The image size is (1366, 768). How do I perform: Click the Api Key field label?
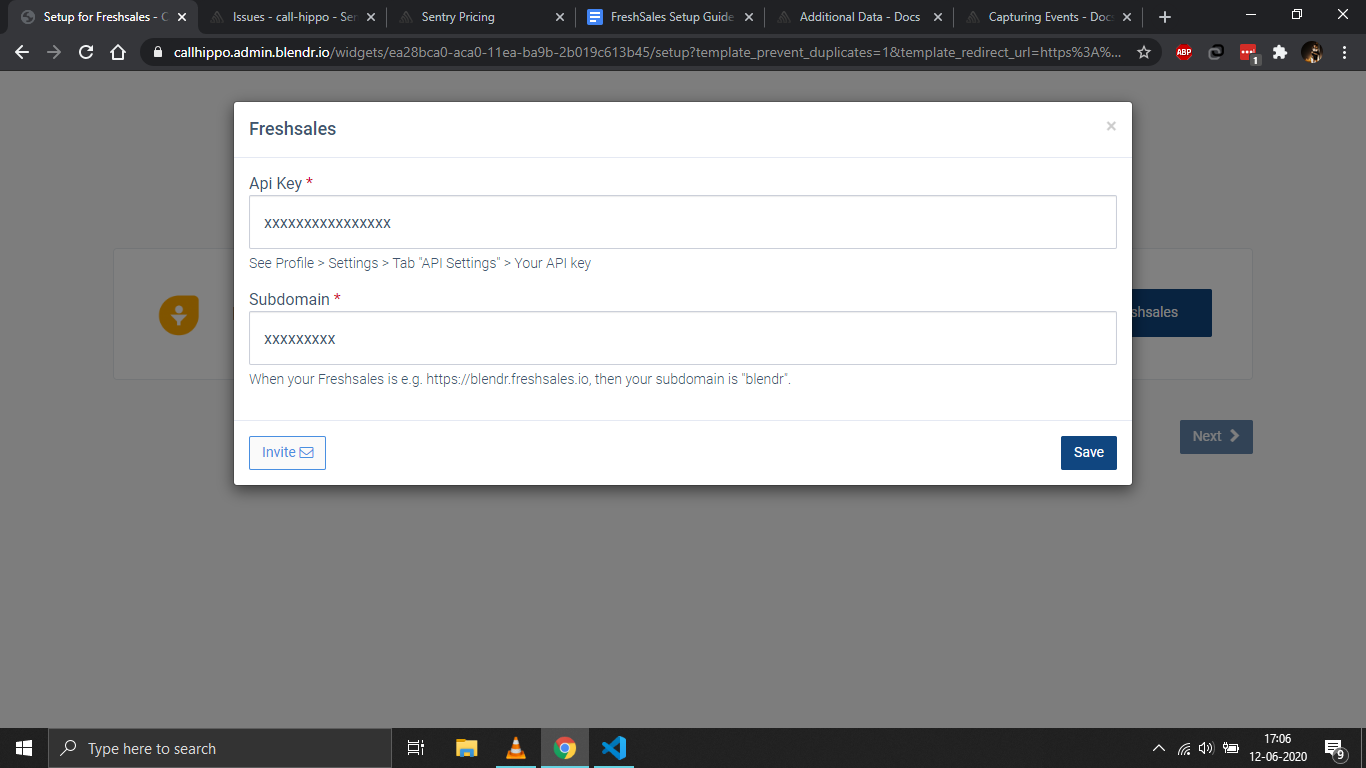pos(281,183)
